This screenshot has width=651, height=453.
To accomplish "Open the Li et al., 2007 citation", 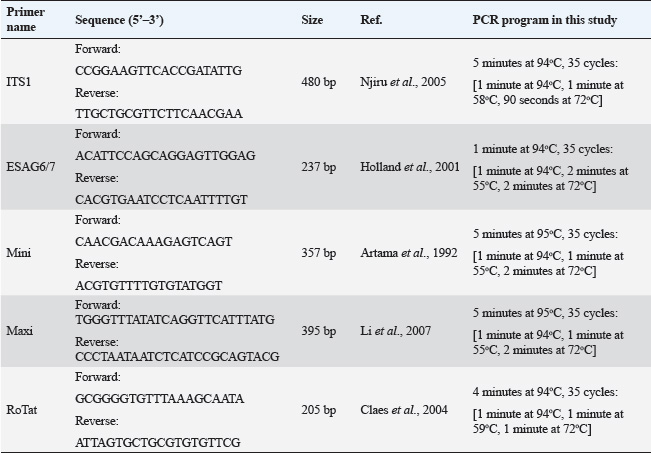I will tap(394, 331).
